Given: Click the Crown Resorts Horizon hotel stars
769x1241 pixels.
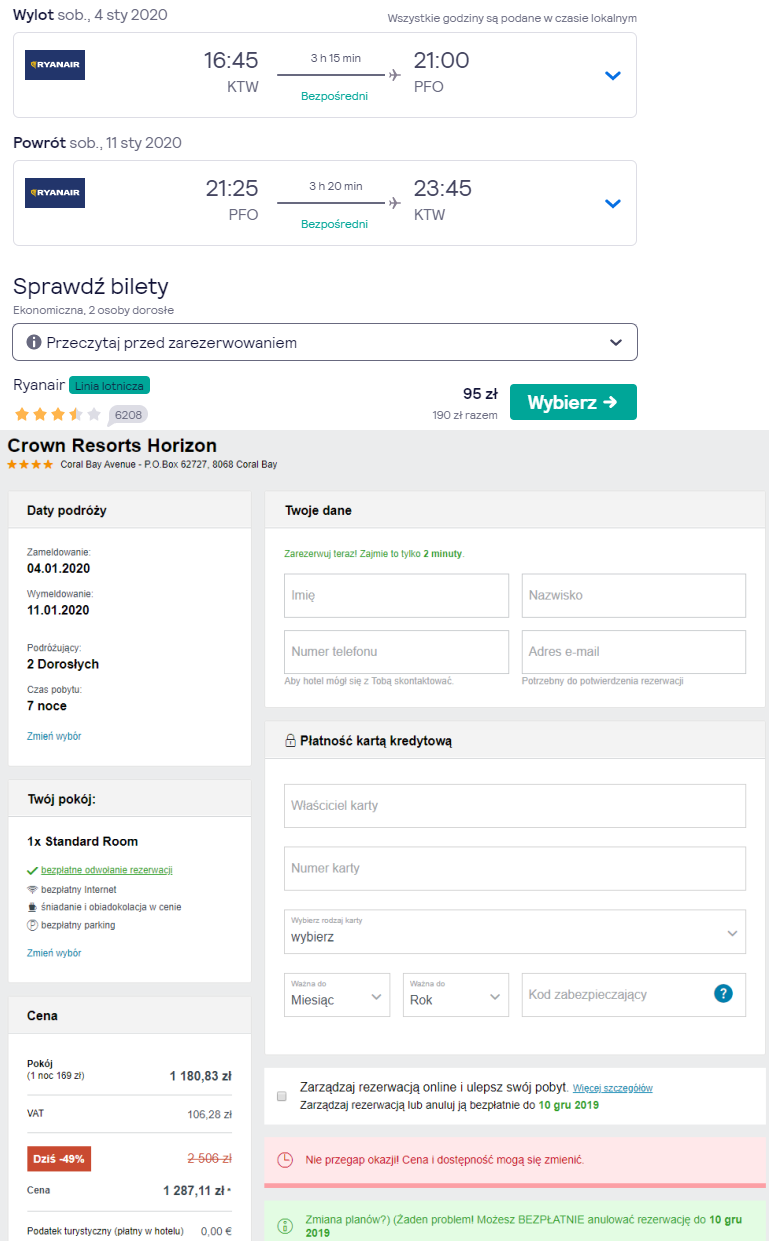Looking at the screenshot, I should click(31, 465).
